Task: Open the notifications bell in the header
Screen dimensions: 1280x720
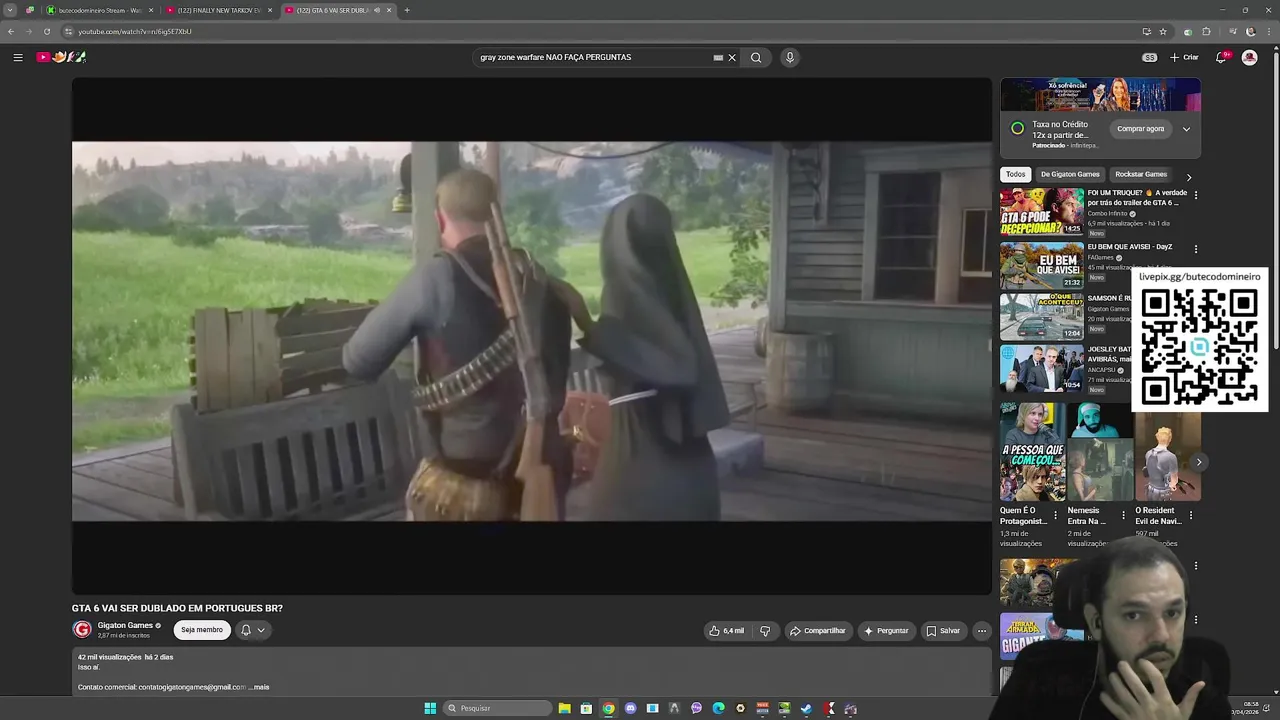Action: tap(1221, 57)
